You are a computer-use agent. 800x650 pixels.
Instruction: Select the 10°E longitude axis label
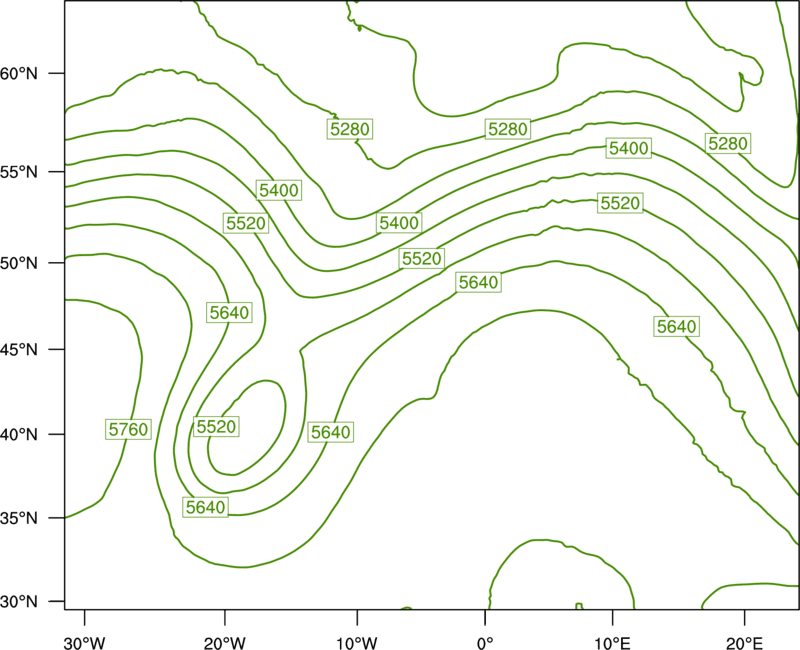(612, 643)
